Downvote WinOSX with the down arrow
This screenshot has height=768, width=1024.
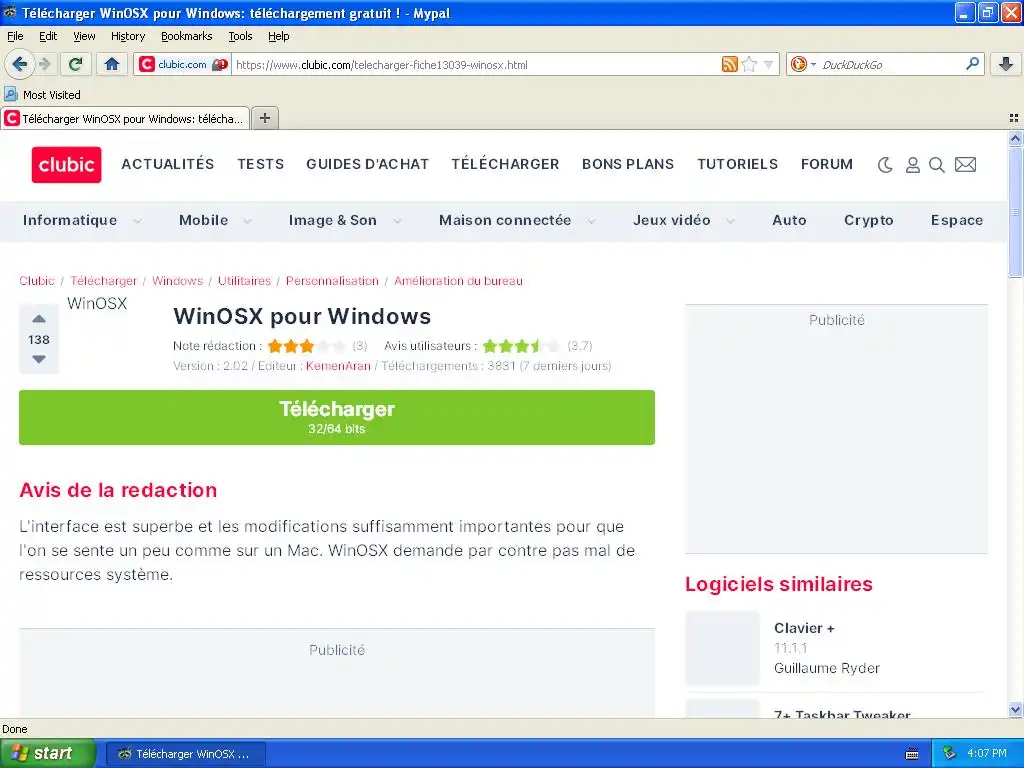coord(39,359)
